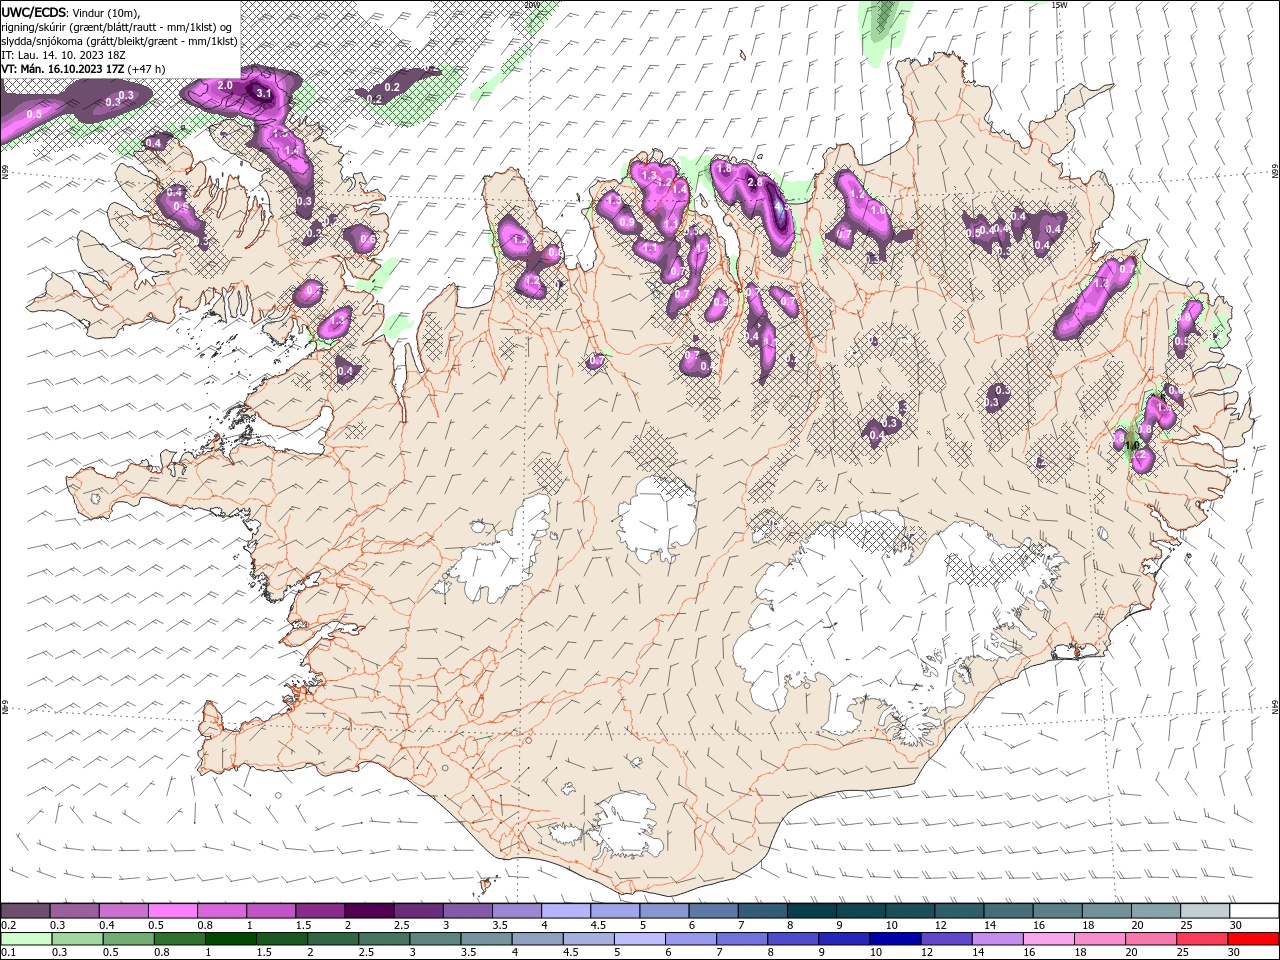Click the 2.8 snowfall value in north
The width and height of the screenshot is (1280, 960).
coord(755,182)
